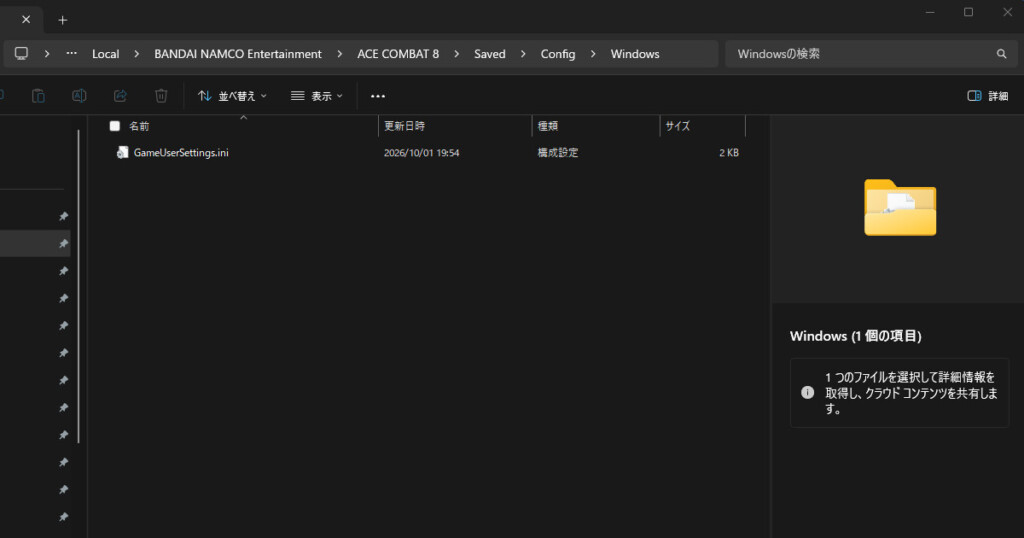This screenshot has height=538, width=1024.
Task: Click the delete trash can icon
Action: 161,96
